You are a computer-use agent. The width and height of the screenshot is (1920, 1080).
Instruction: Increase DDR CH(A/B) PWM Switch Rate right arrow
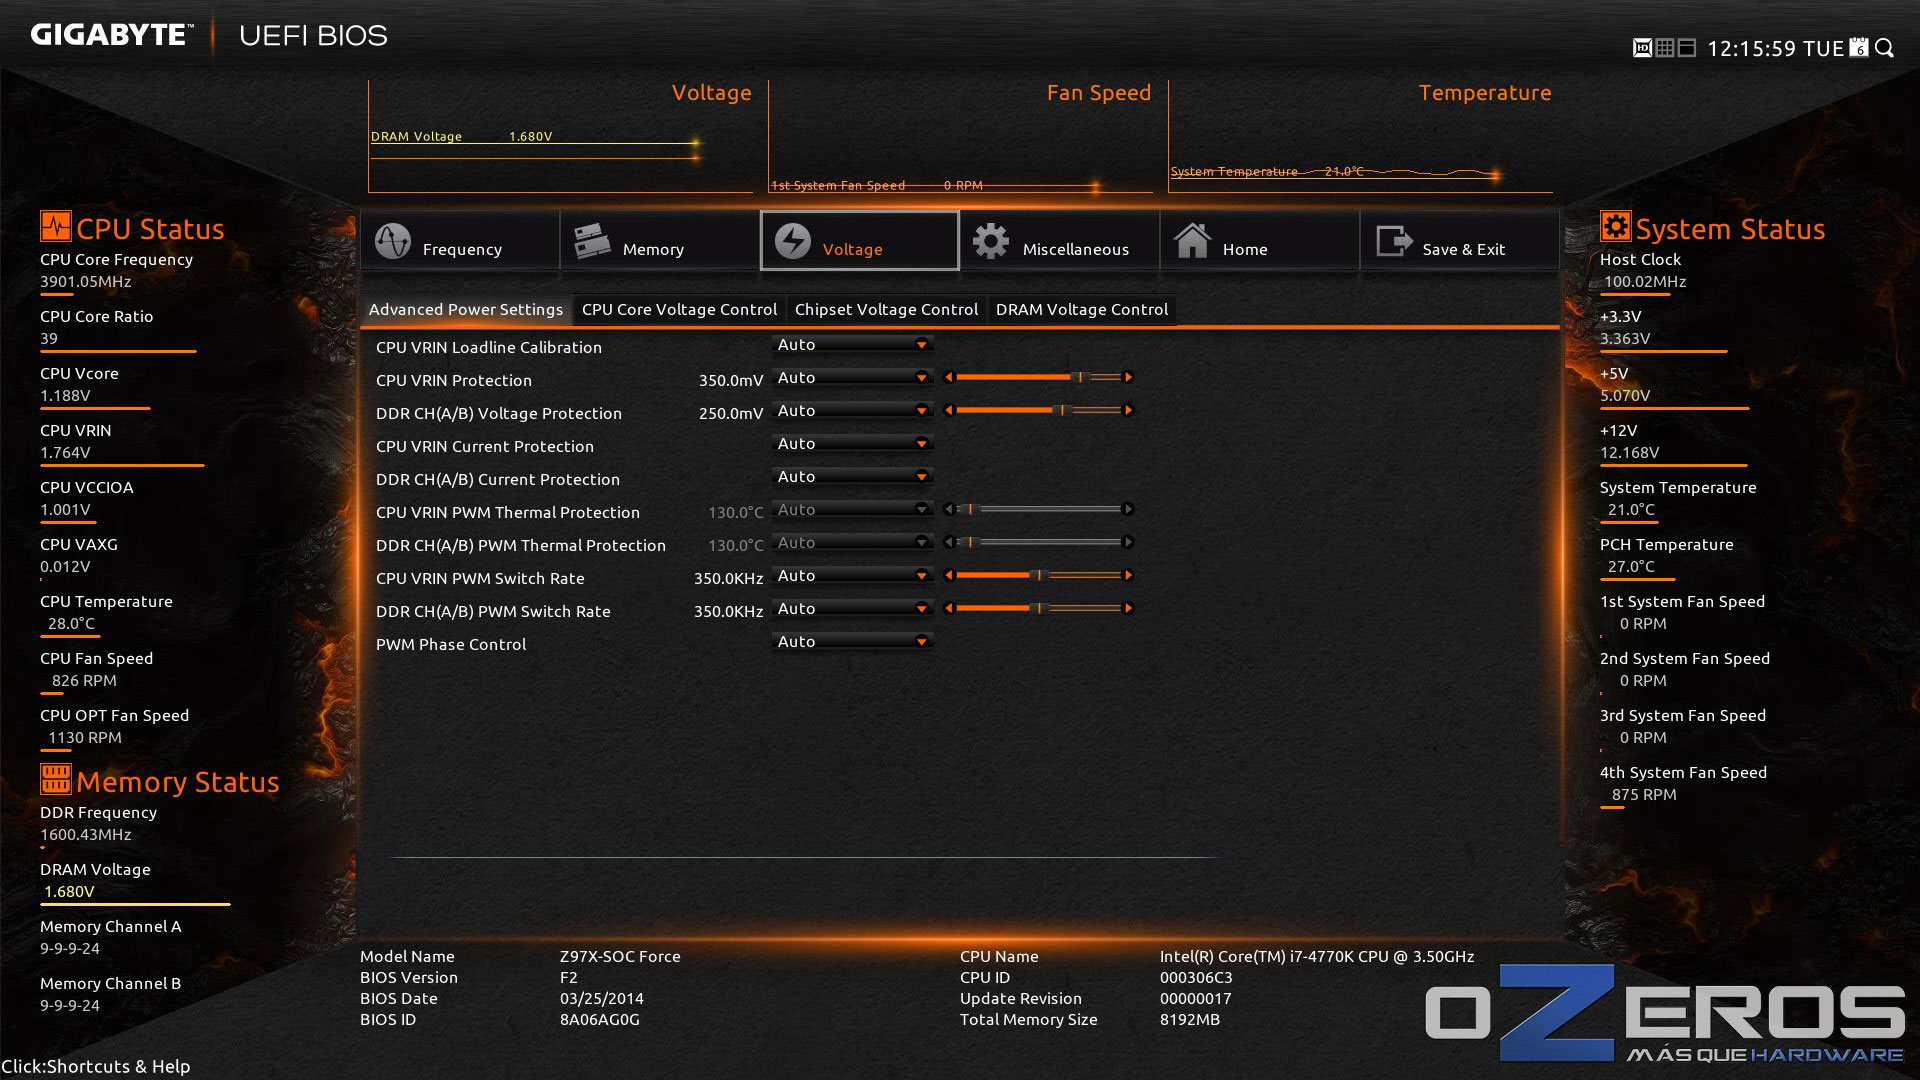1128,608
